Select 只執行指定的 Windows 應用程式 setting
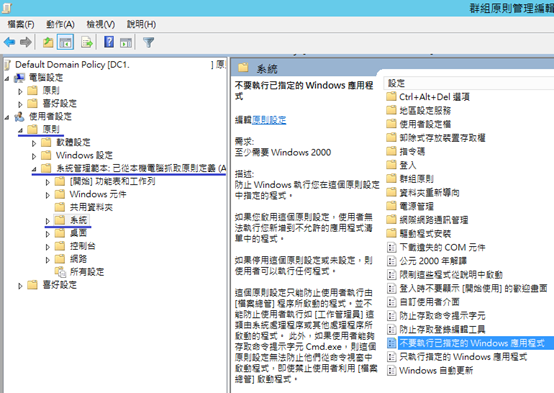This screenshot has height=393, width=554. (x=463, y=357)
